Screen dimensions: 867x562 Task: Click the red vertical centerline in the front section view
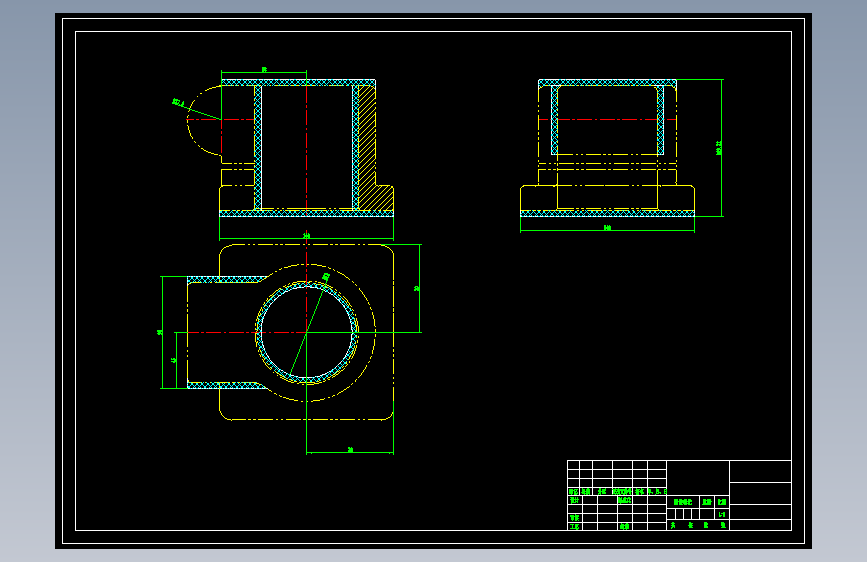306,147
